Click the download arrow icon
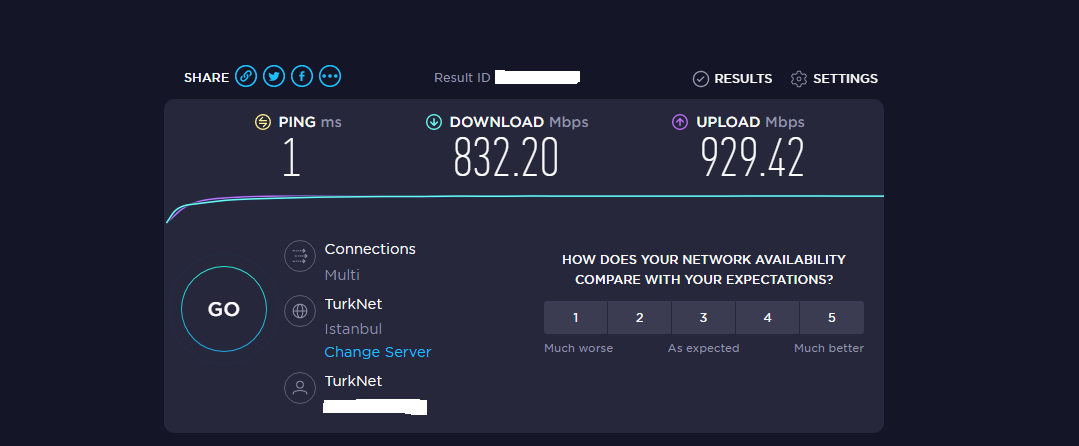Image resolution: width=1079 pixels, height=446 pixels. click(434, 122)
